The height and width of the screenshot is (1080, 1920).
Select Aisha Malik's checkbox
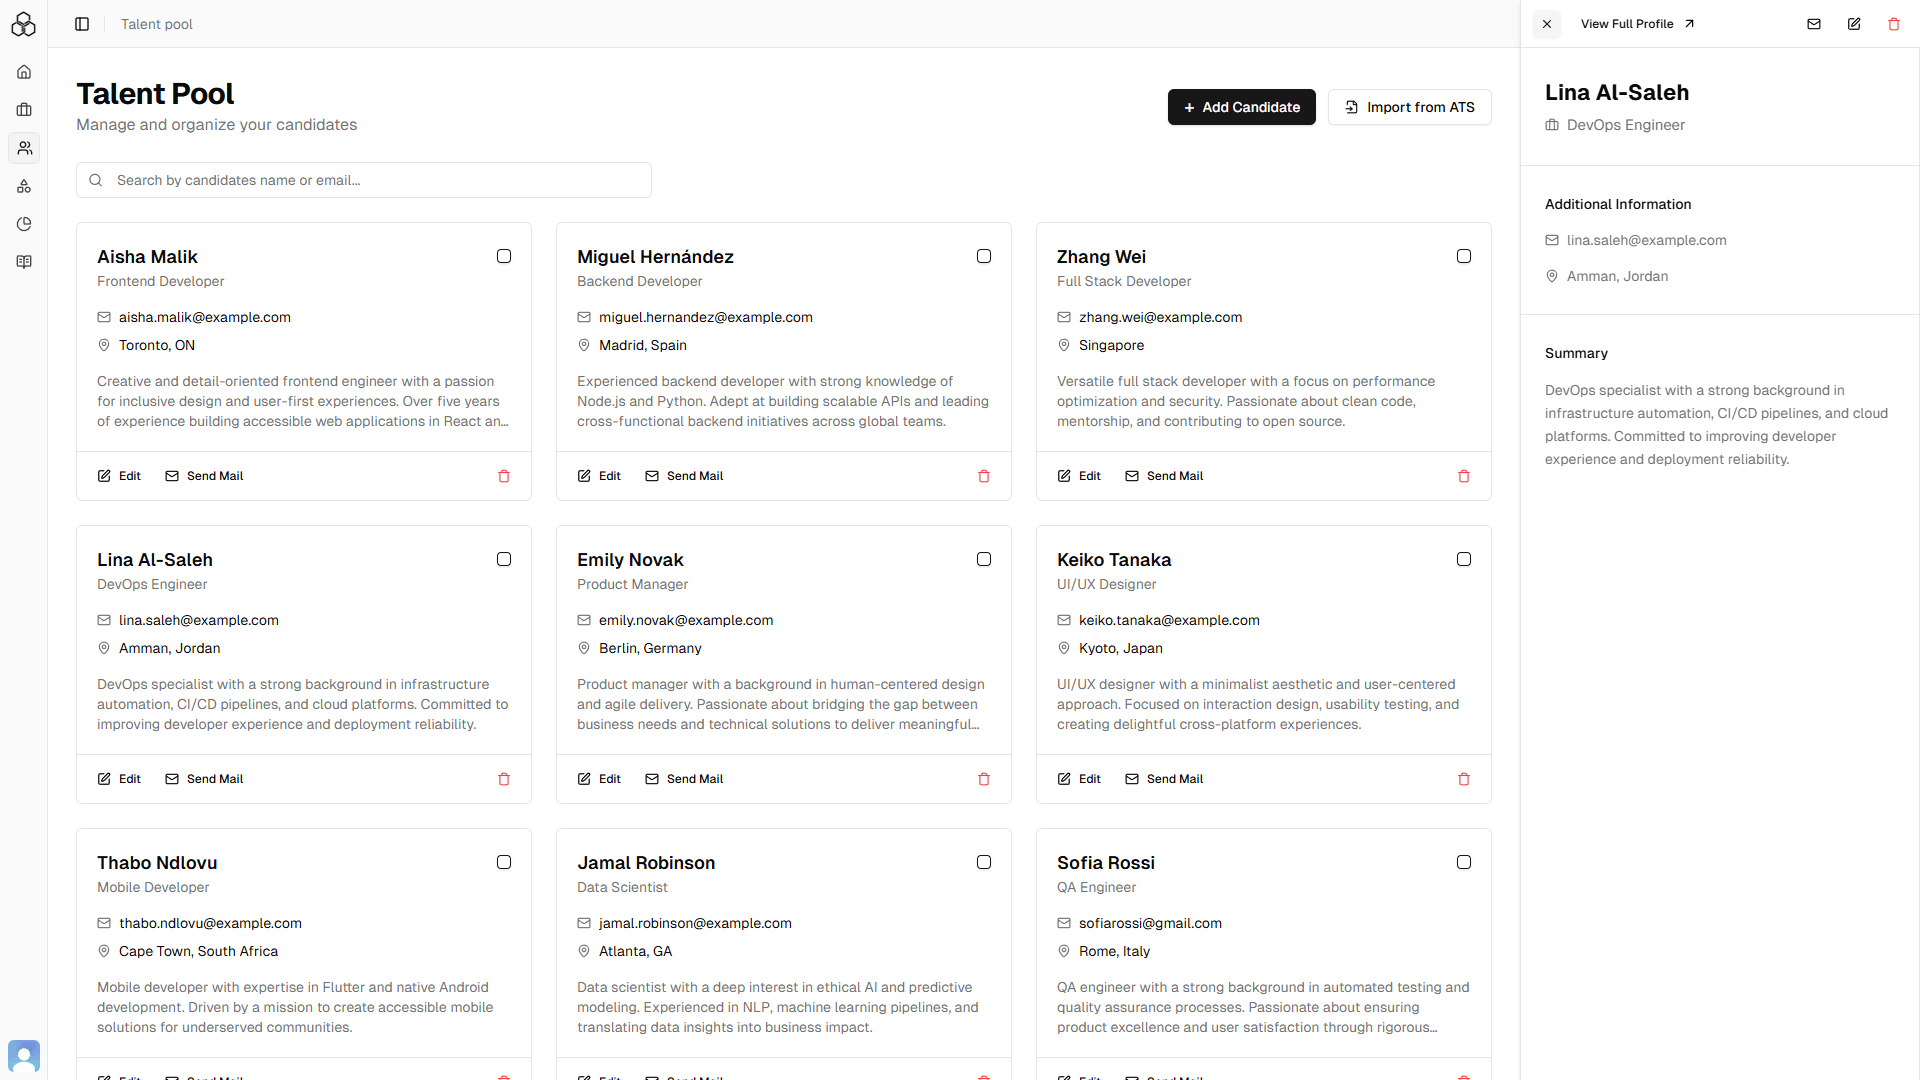pyautogui.click(x=504, y=256)
